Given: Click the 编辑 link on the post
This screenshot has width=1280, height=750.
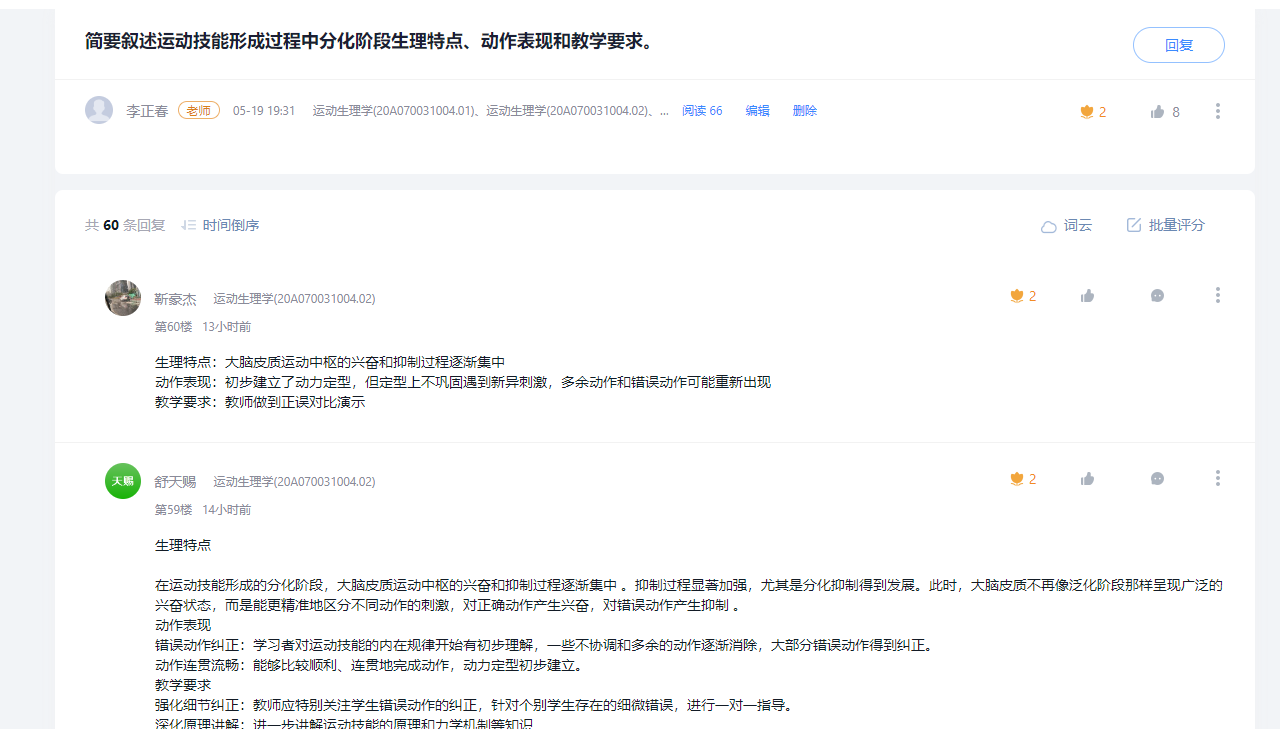Looking at the screenshot, I should pyautogui.click(x=757, y=111).
